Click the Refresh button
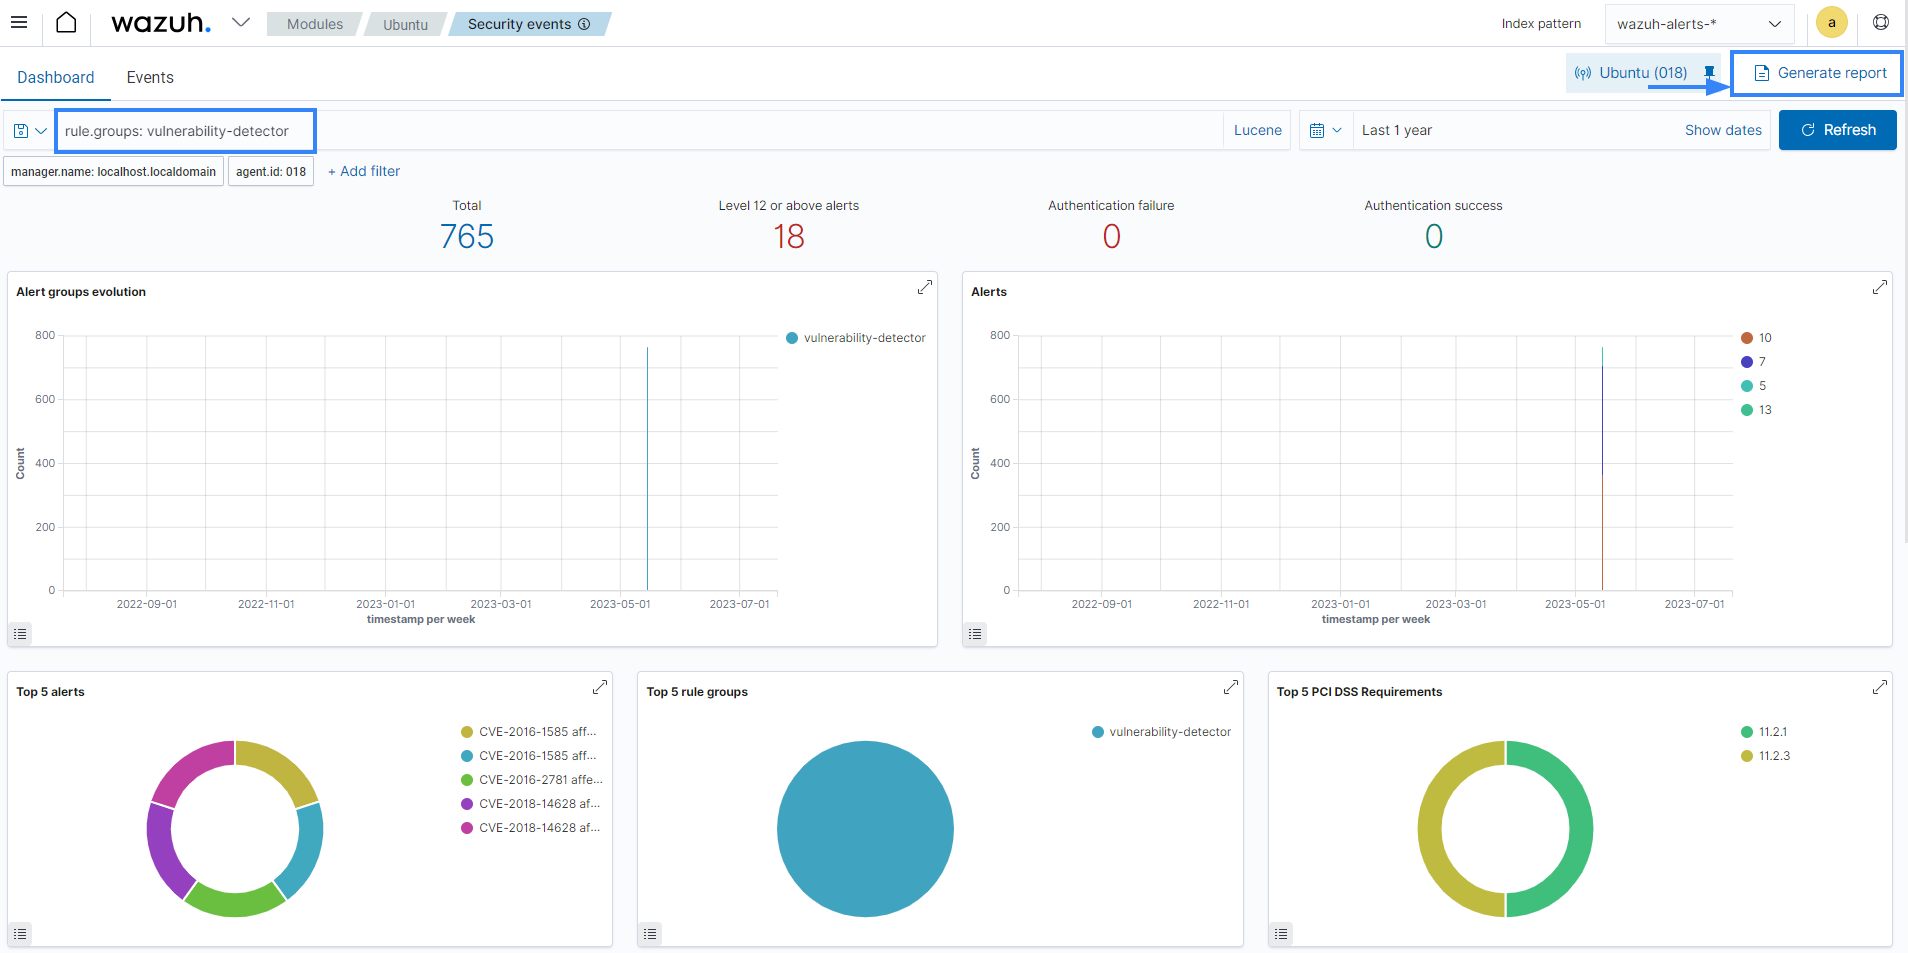 click(x=1837, y=130)
